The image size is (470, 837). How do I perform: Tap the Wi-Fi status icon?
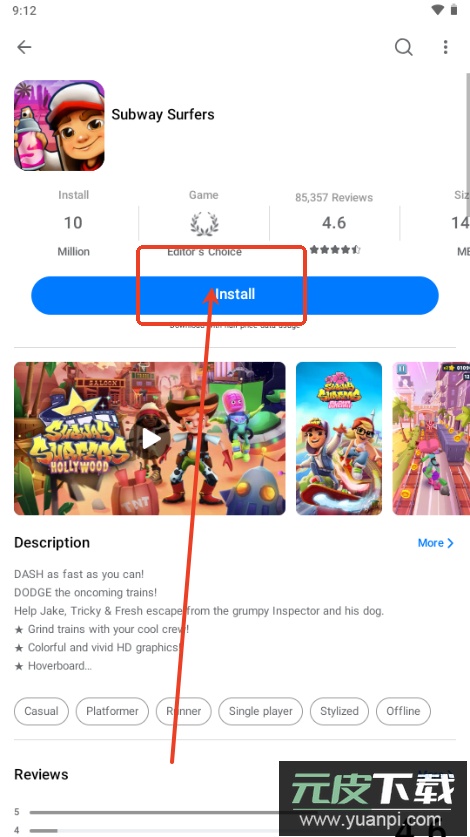pyautogui.click(x=438, y=10)
